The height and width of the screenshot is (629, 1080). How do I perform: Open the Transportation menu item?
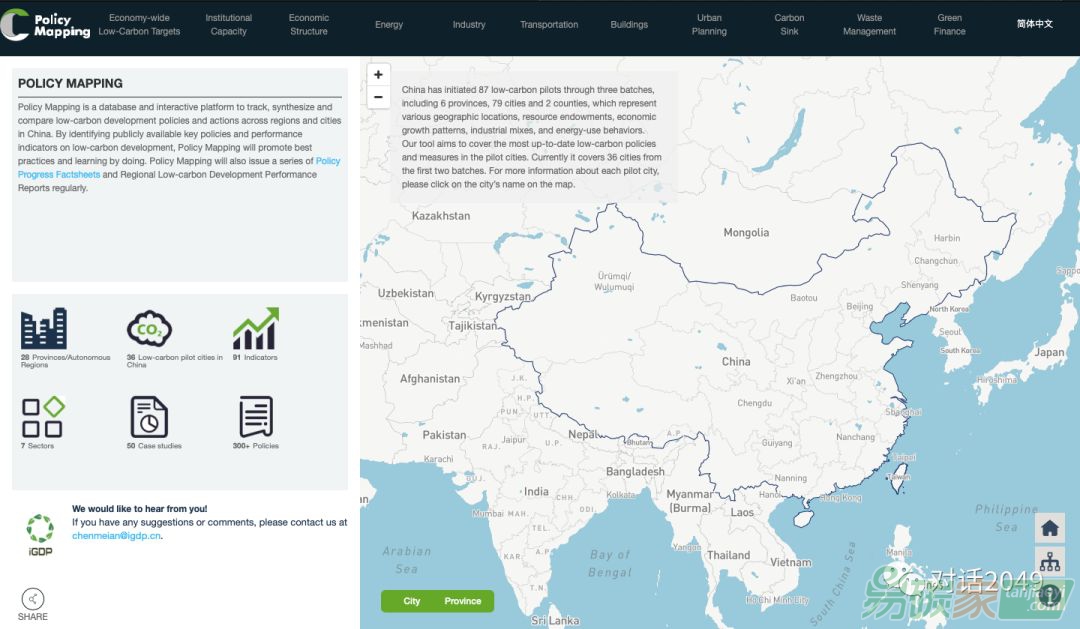coord(549,25)
